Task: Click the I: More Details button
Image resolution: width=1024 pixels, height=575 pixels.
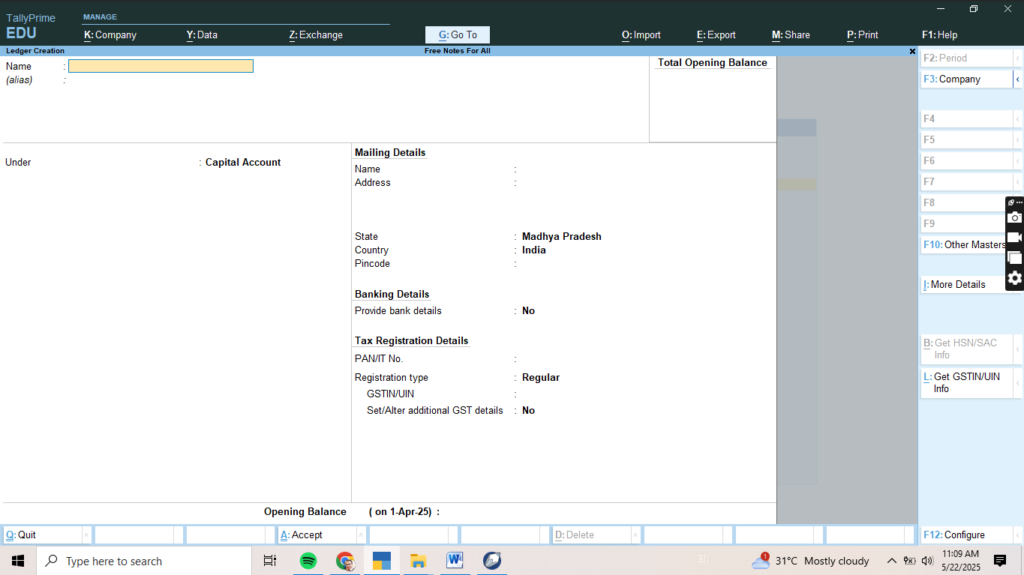Action: (x=963, y=284)
